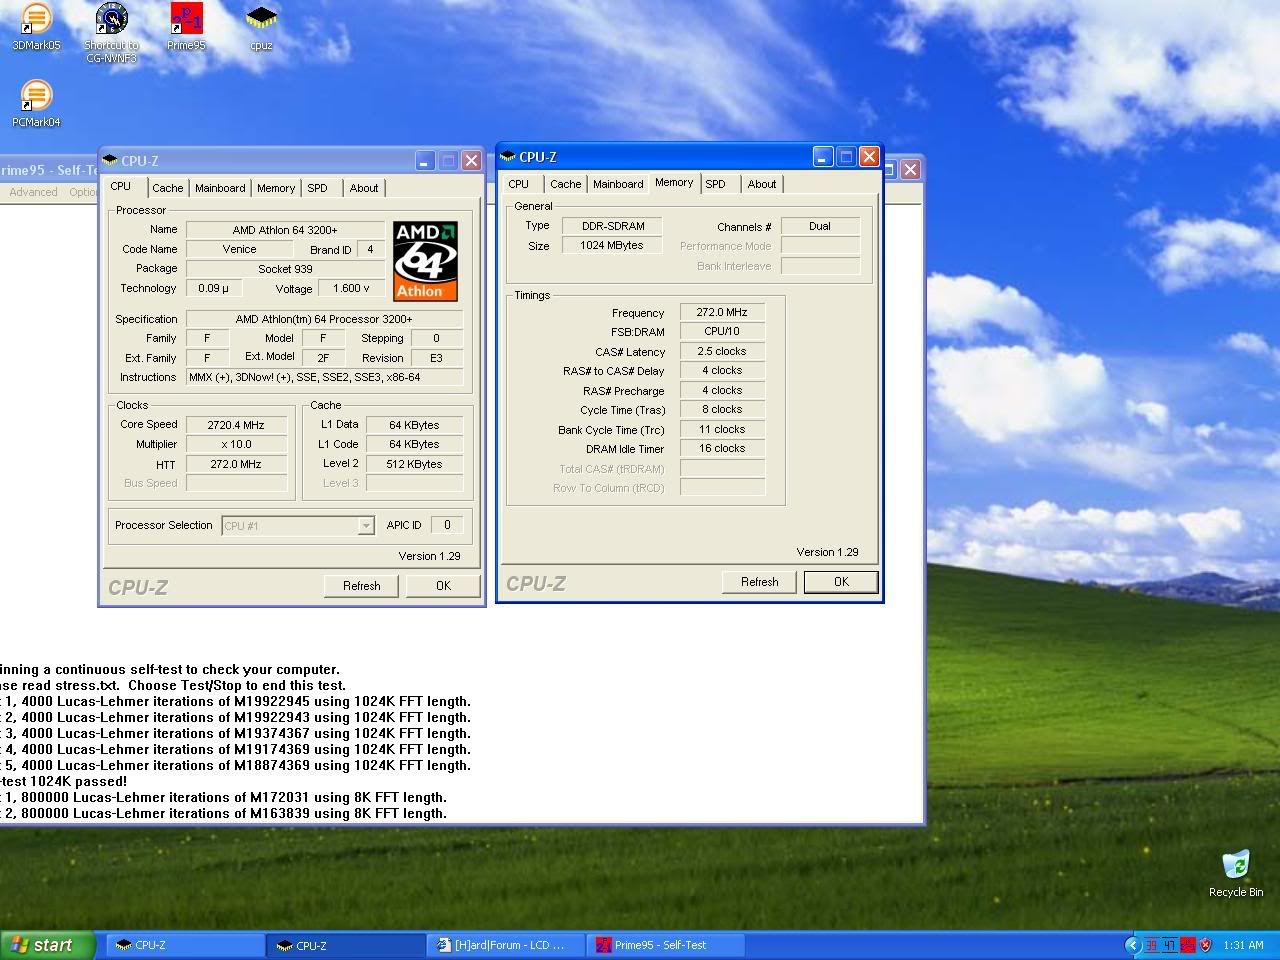Screen dimensions: 1280x960
Task: Click the 'Self-test 1024K passed!' line in Prime95
Action: tap(64, 781)
